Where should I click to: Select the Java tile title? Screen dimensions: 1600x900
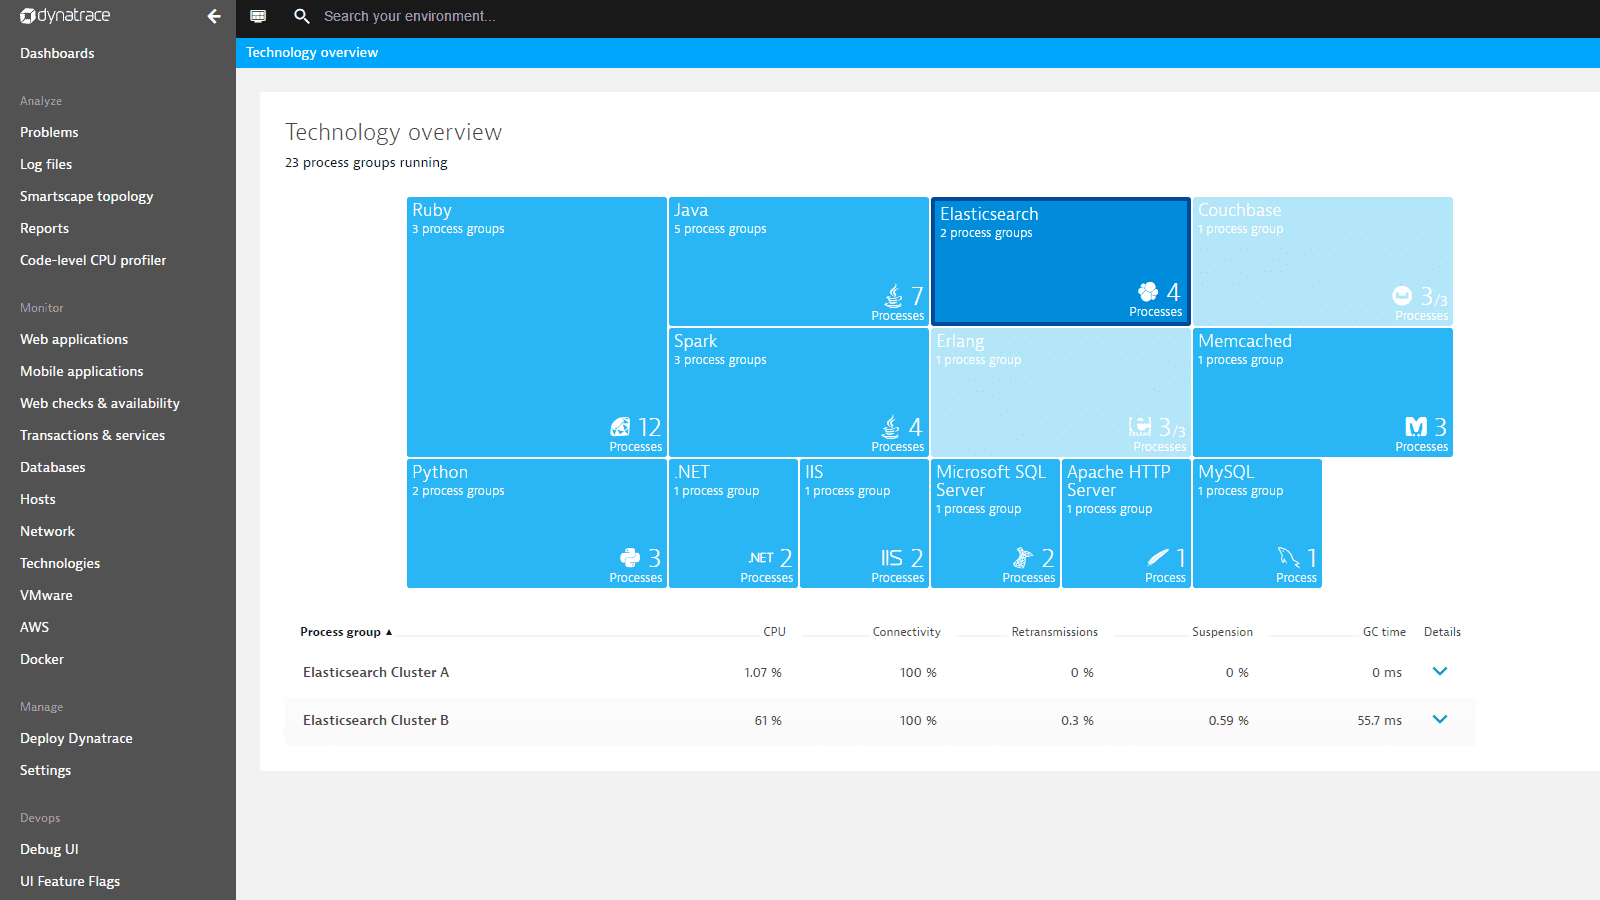point(691,210)
